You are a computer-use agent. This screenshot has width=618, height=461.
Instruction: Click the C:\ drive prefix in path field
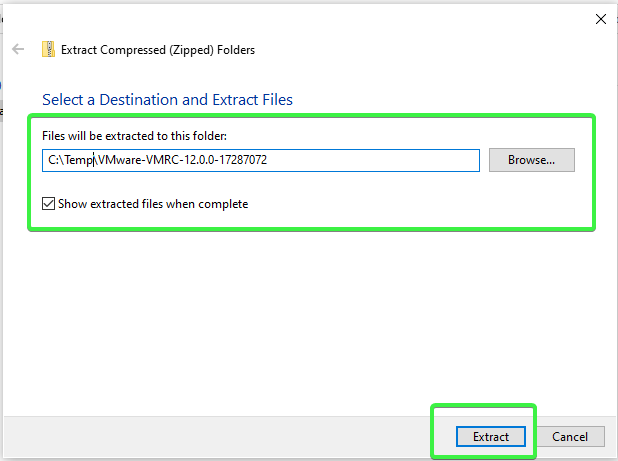(x=56, y=160)
